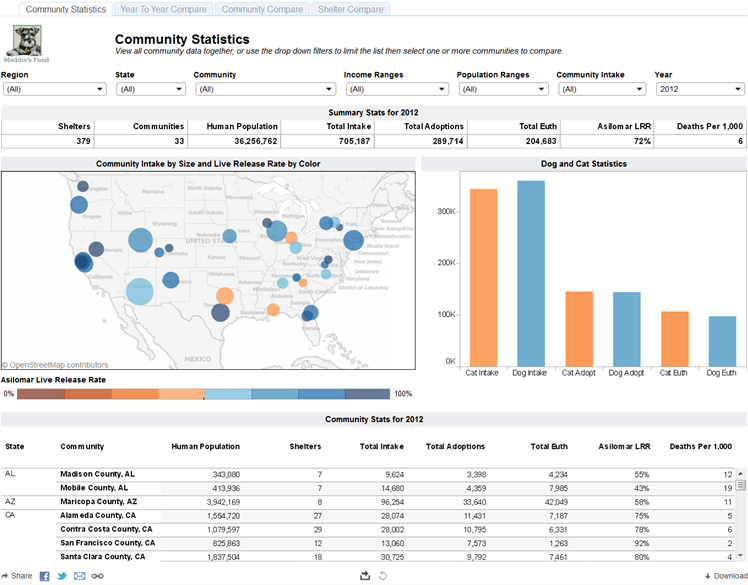Click the Share button
Image resolution: width=748 pixels, height=585 pixels.
pyautogui.click(x=17, y=576)
